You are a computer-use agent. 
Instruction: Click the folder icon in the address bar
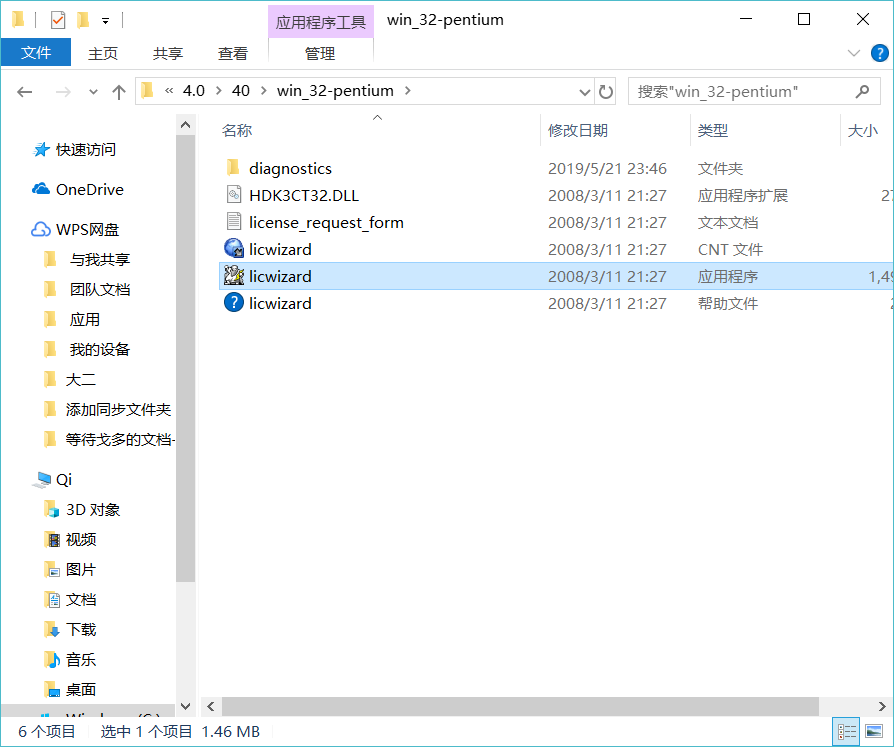click(147, 91)
